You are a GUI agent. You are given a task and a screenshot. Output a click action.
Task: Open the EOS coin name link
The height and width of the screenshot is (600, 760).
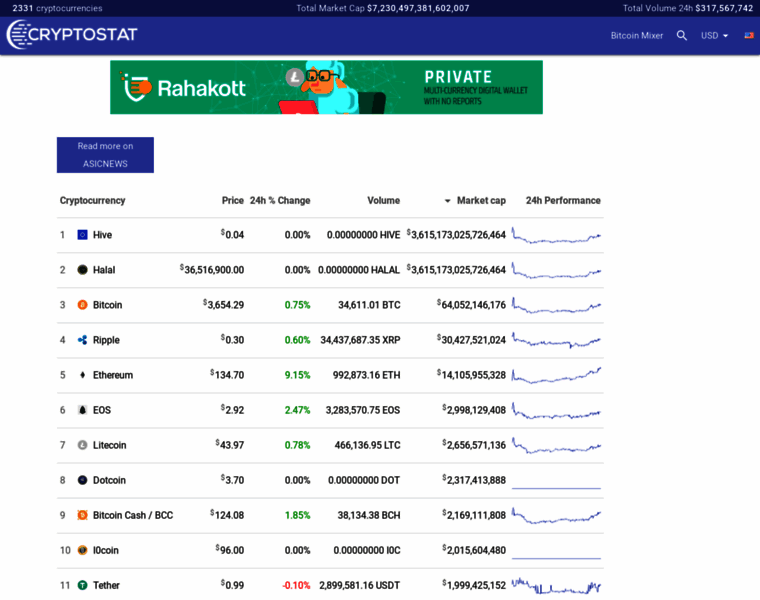(x=102, y=410)
